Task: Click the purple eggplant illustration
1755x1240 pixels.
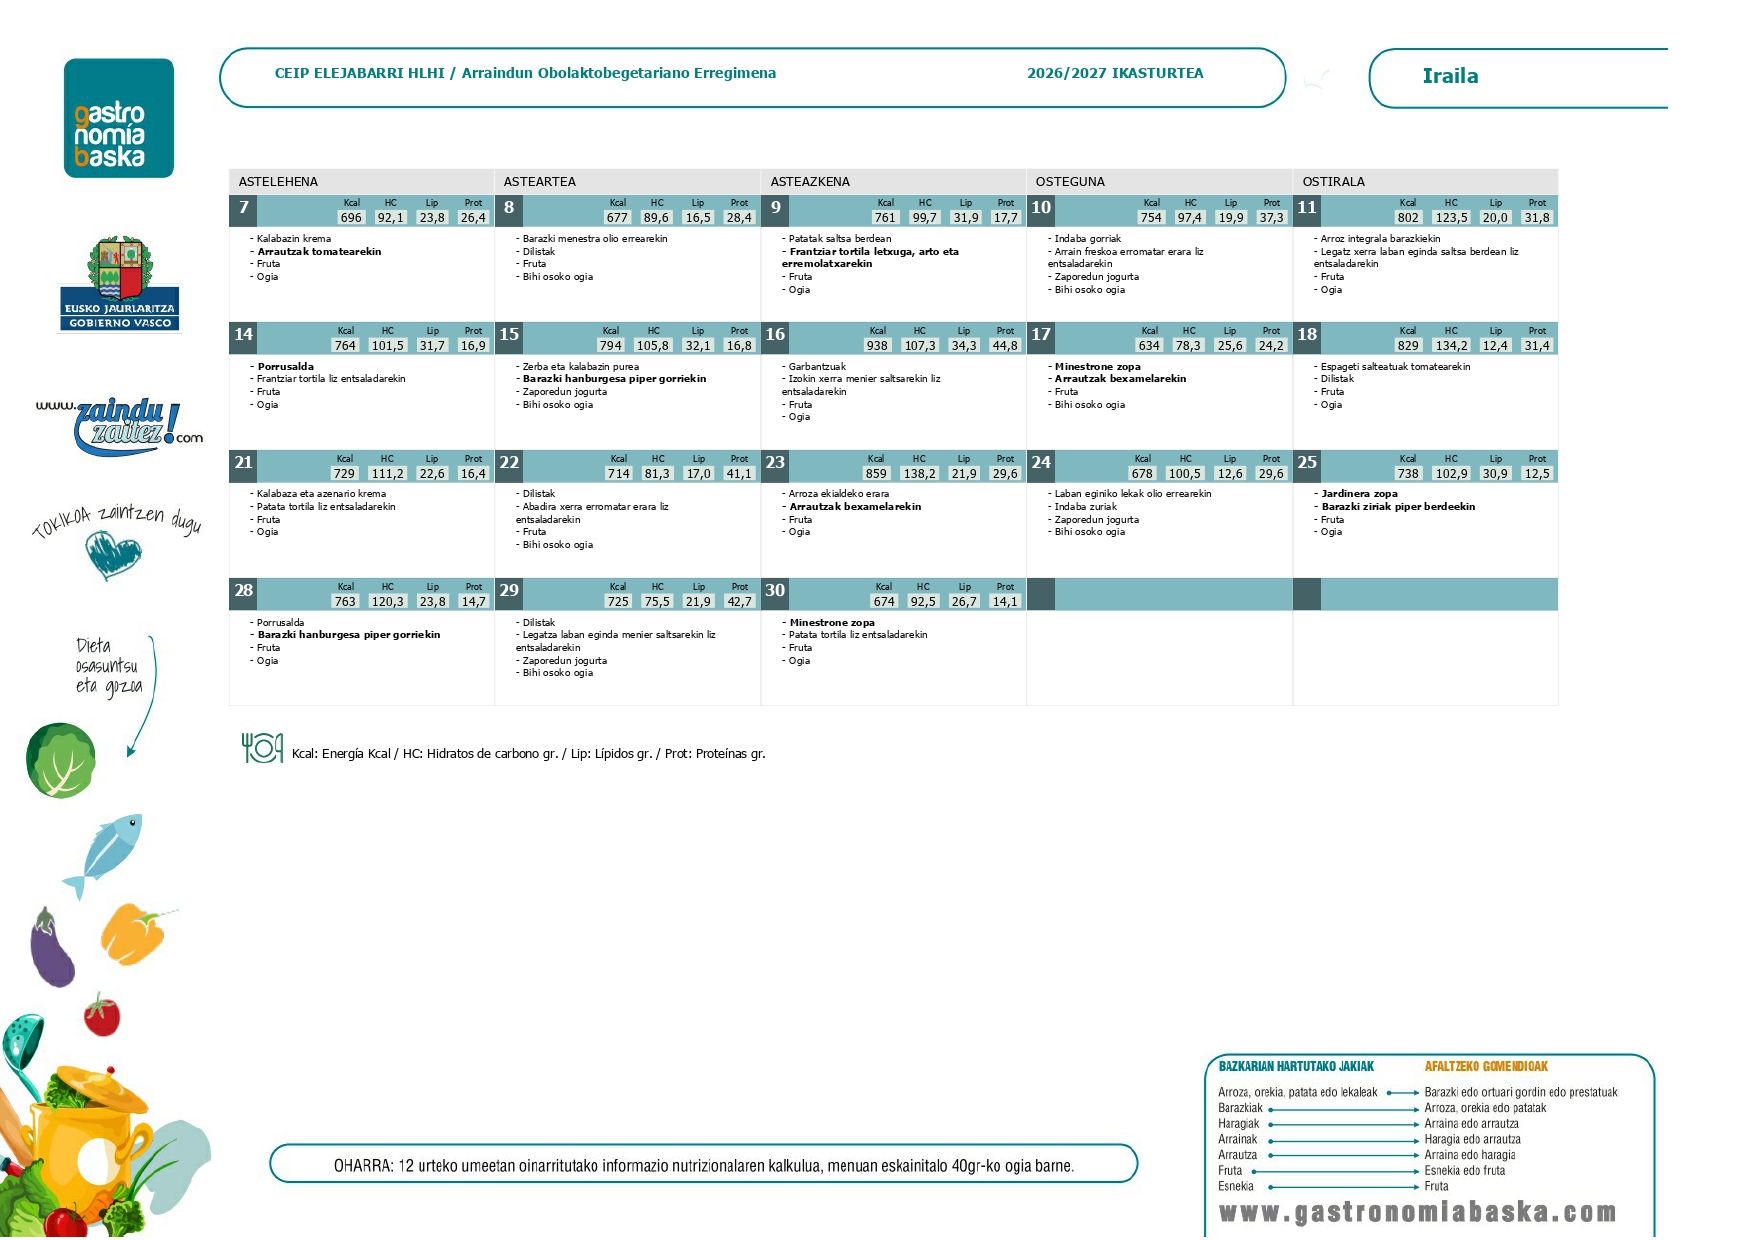Action: pos(52,947)
